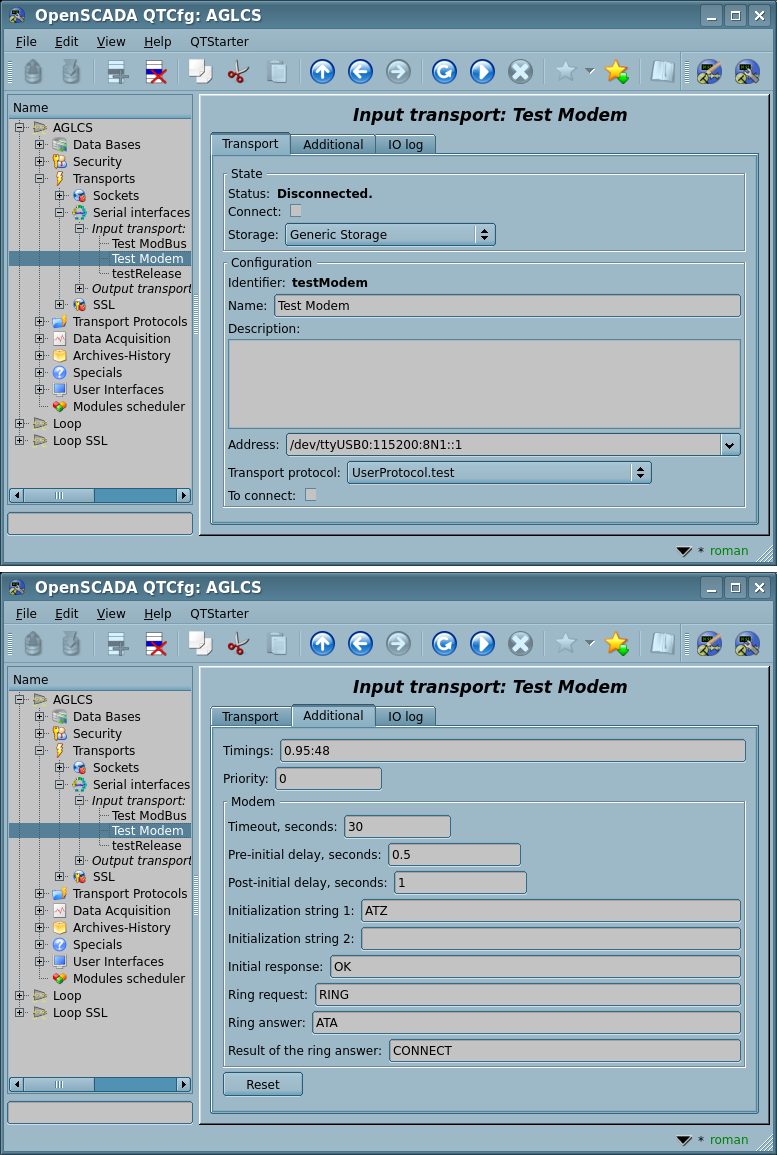Enable the Connect checkbox under State

(x=296, y=211)
